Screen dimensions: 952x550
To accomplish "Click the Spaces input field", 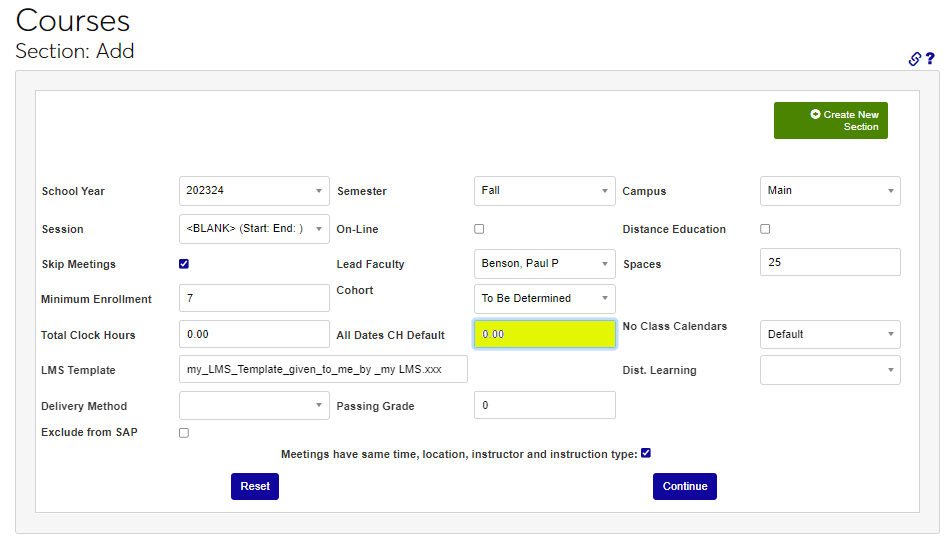I will 829,262.
